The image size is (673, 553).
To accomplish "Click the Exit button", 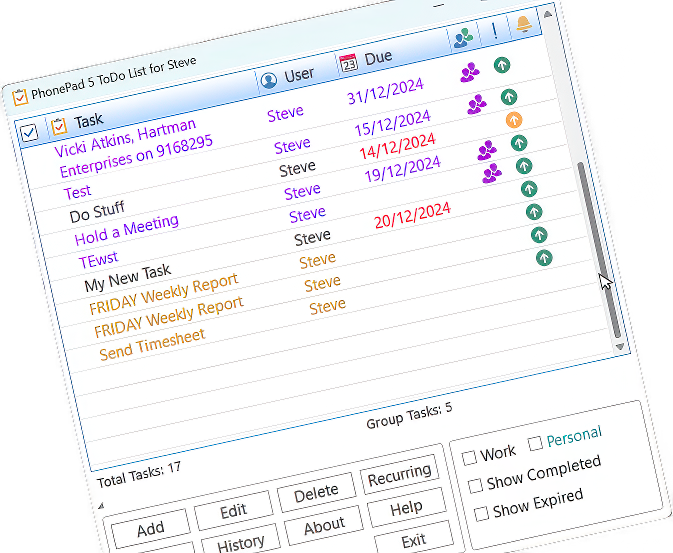I will (414, 541).
